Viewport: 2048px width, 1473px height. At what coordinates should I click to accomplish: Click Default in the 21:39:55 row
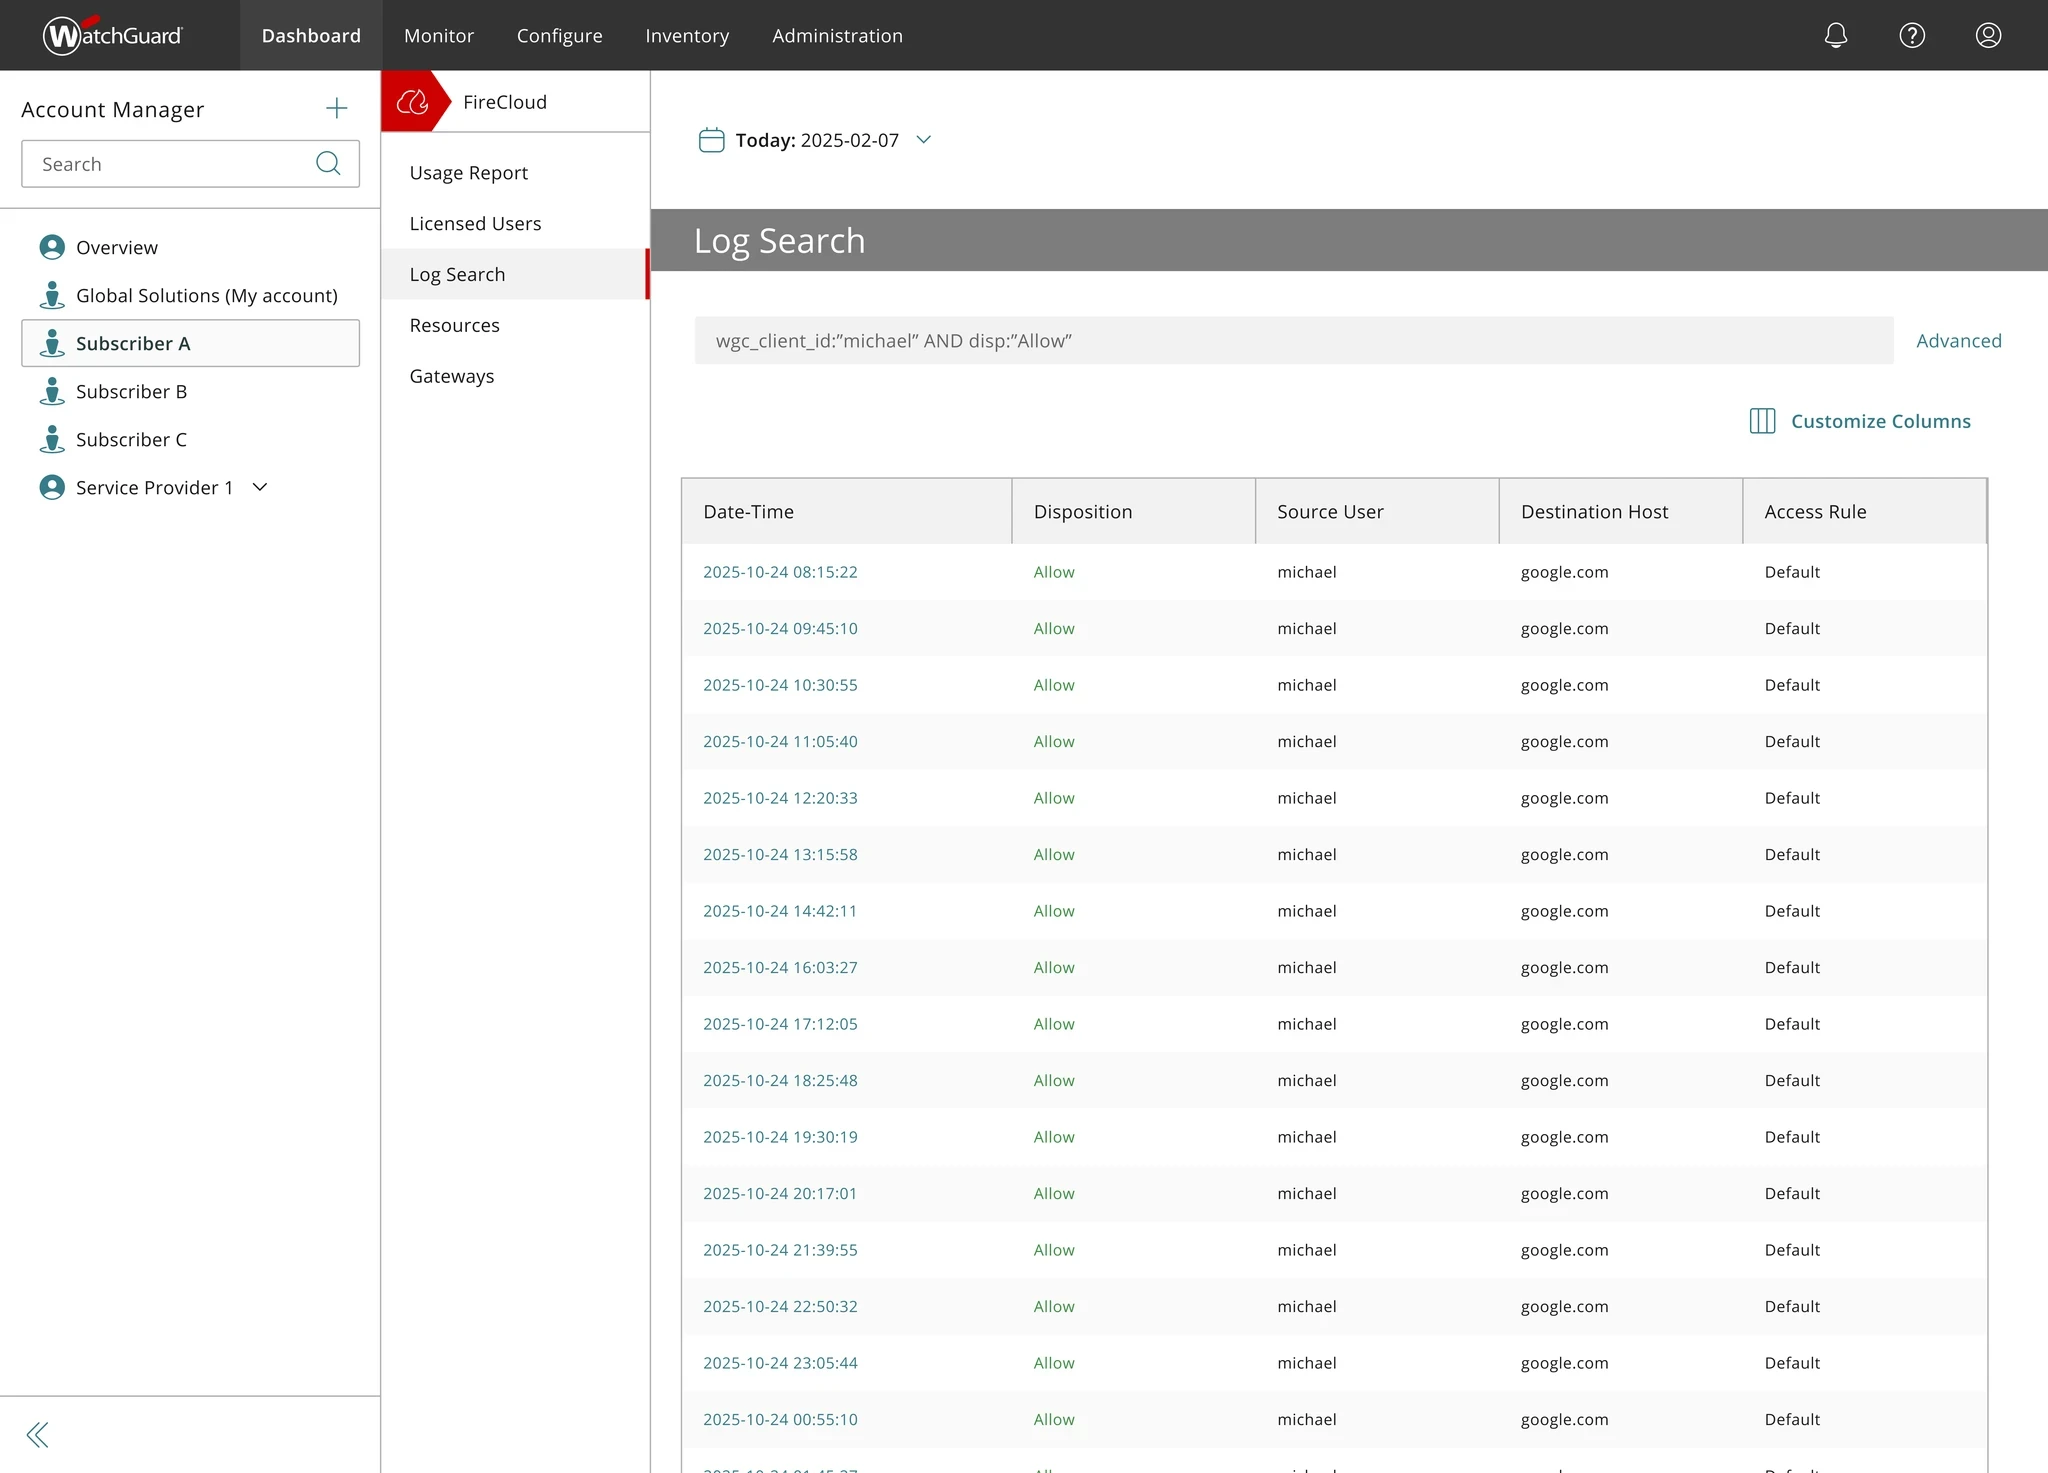tap(1792, 1250)
